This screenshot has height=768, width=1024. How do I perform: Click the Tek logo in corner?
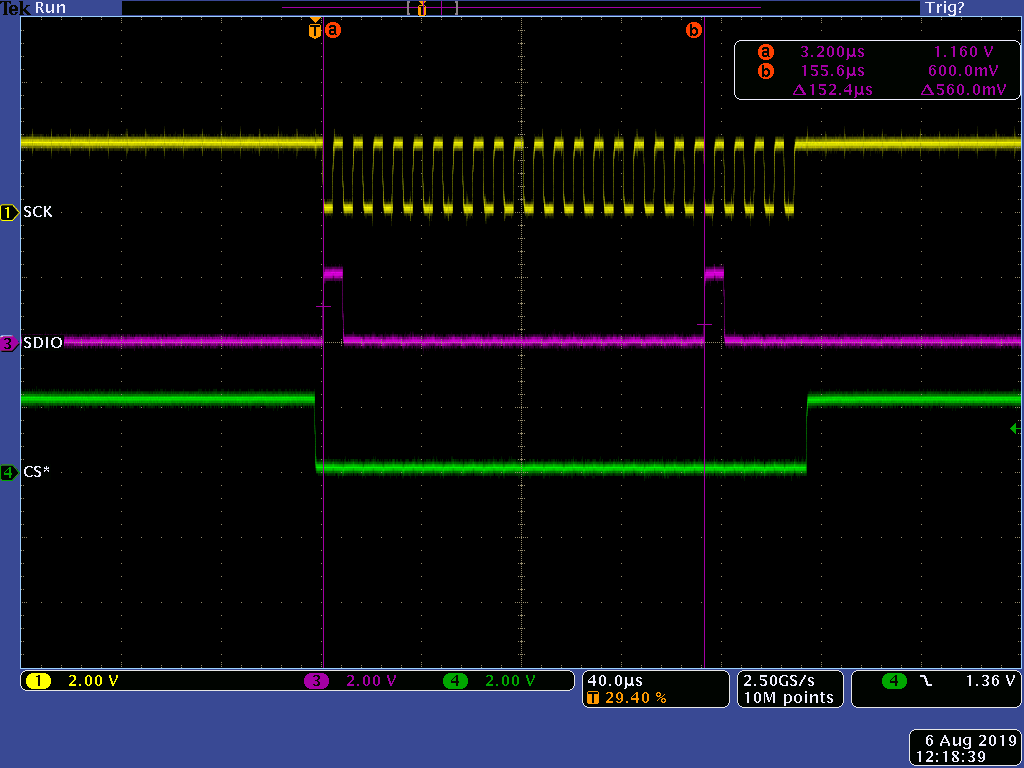16,8
